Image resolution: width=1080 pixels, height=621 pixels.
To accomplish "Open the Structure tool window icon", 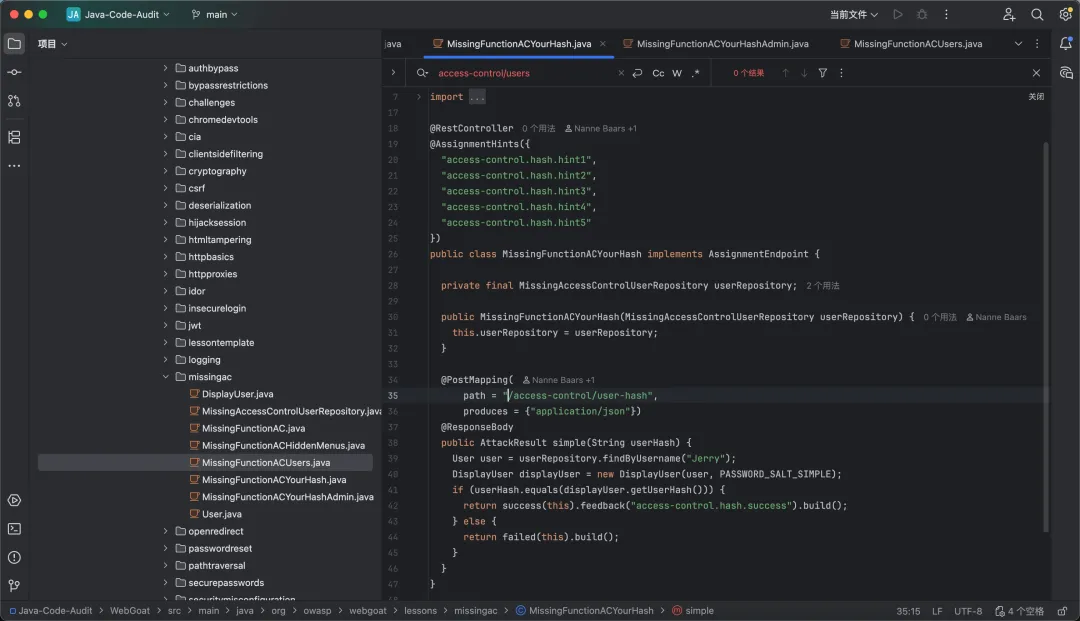I will point(14,137).
